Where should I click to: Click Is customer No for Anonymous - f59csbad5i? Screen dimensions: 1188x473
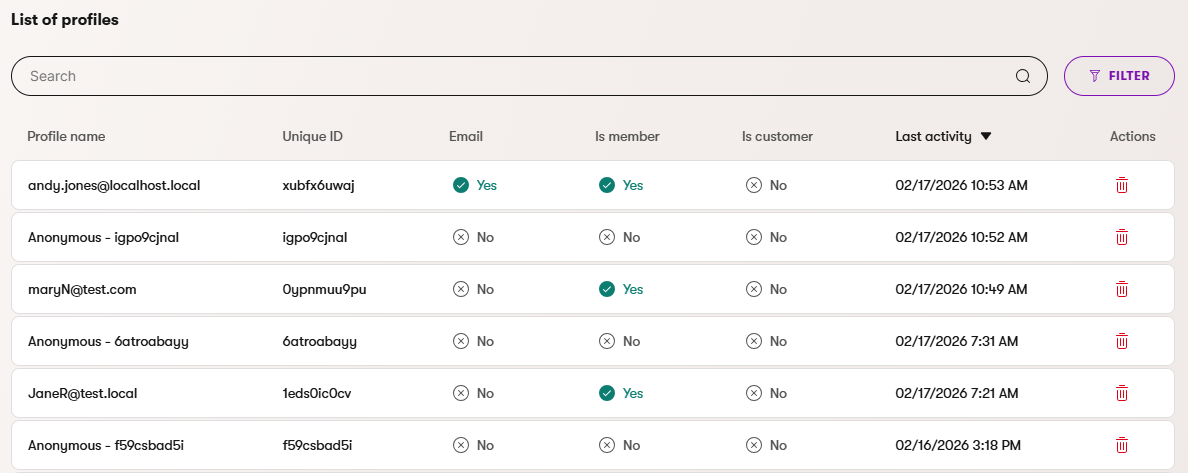point(766,445)
